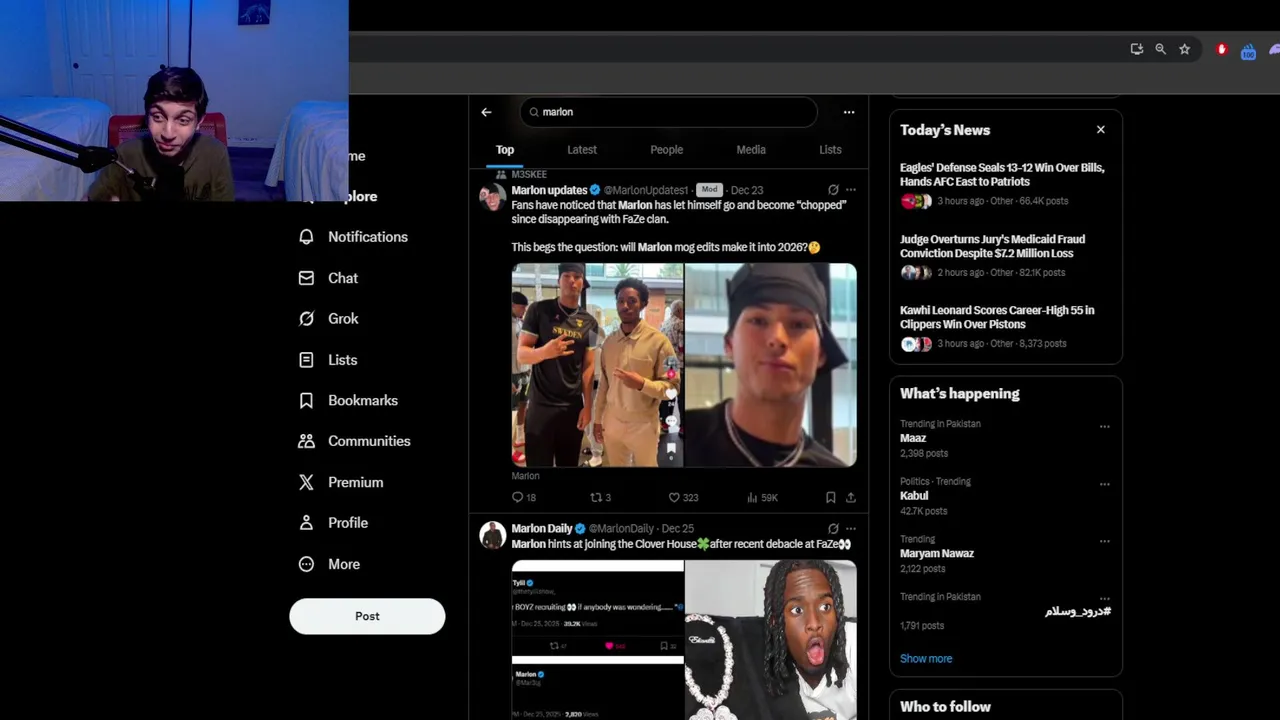
Task: Click the @MarlonUpdates1 handle
Action: pyautogui.click(x=646, y=190)
